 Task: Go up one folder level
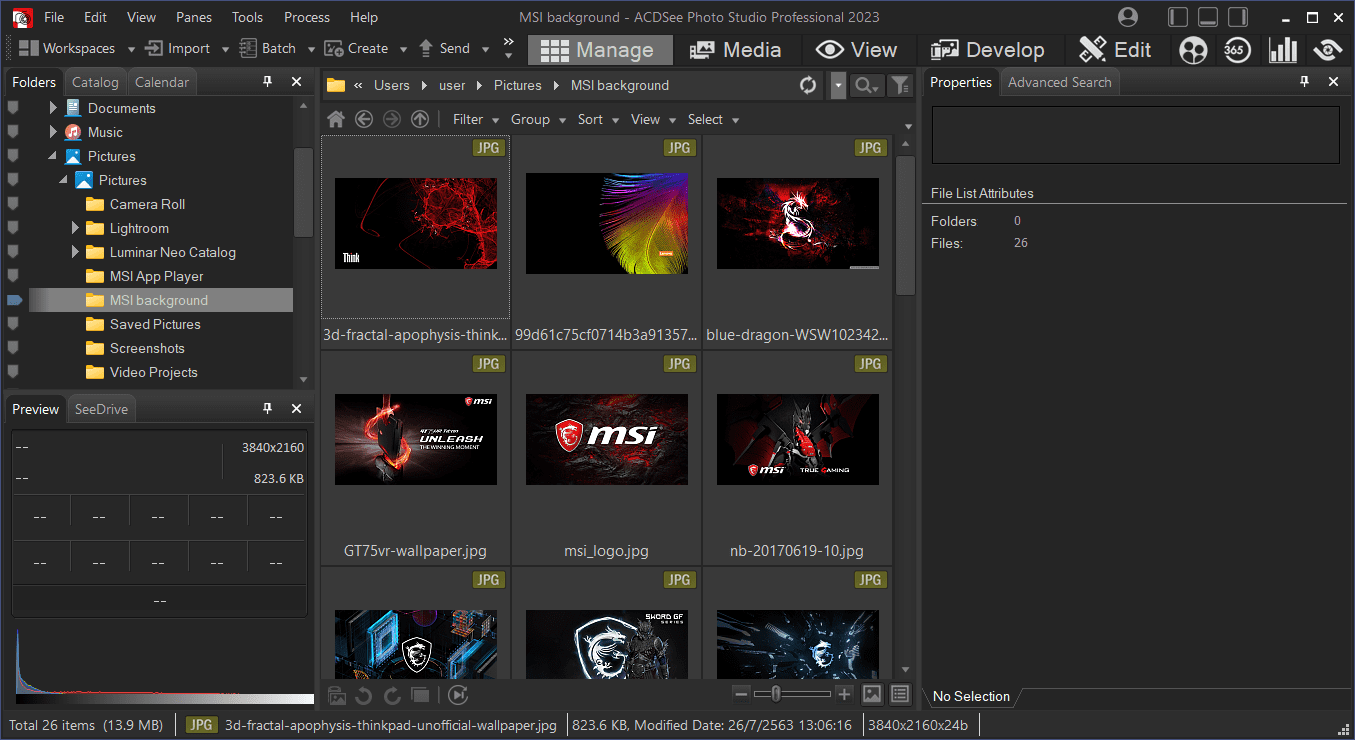click(420, 119)
